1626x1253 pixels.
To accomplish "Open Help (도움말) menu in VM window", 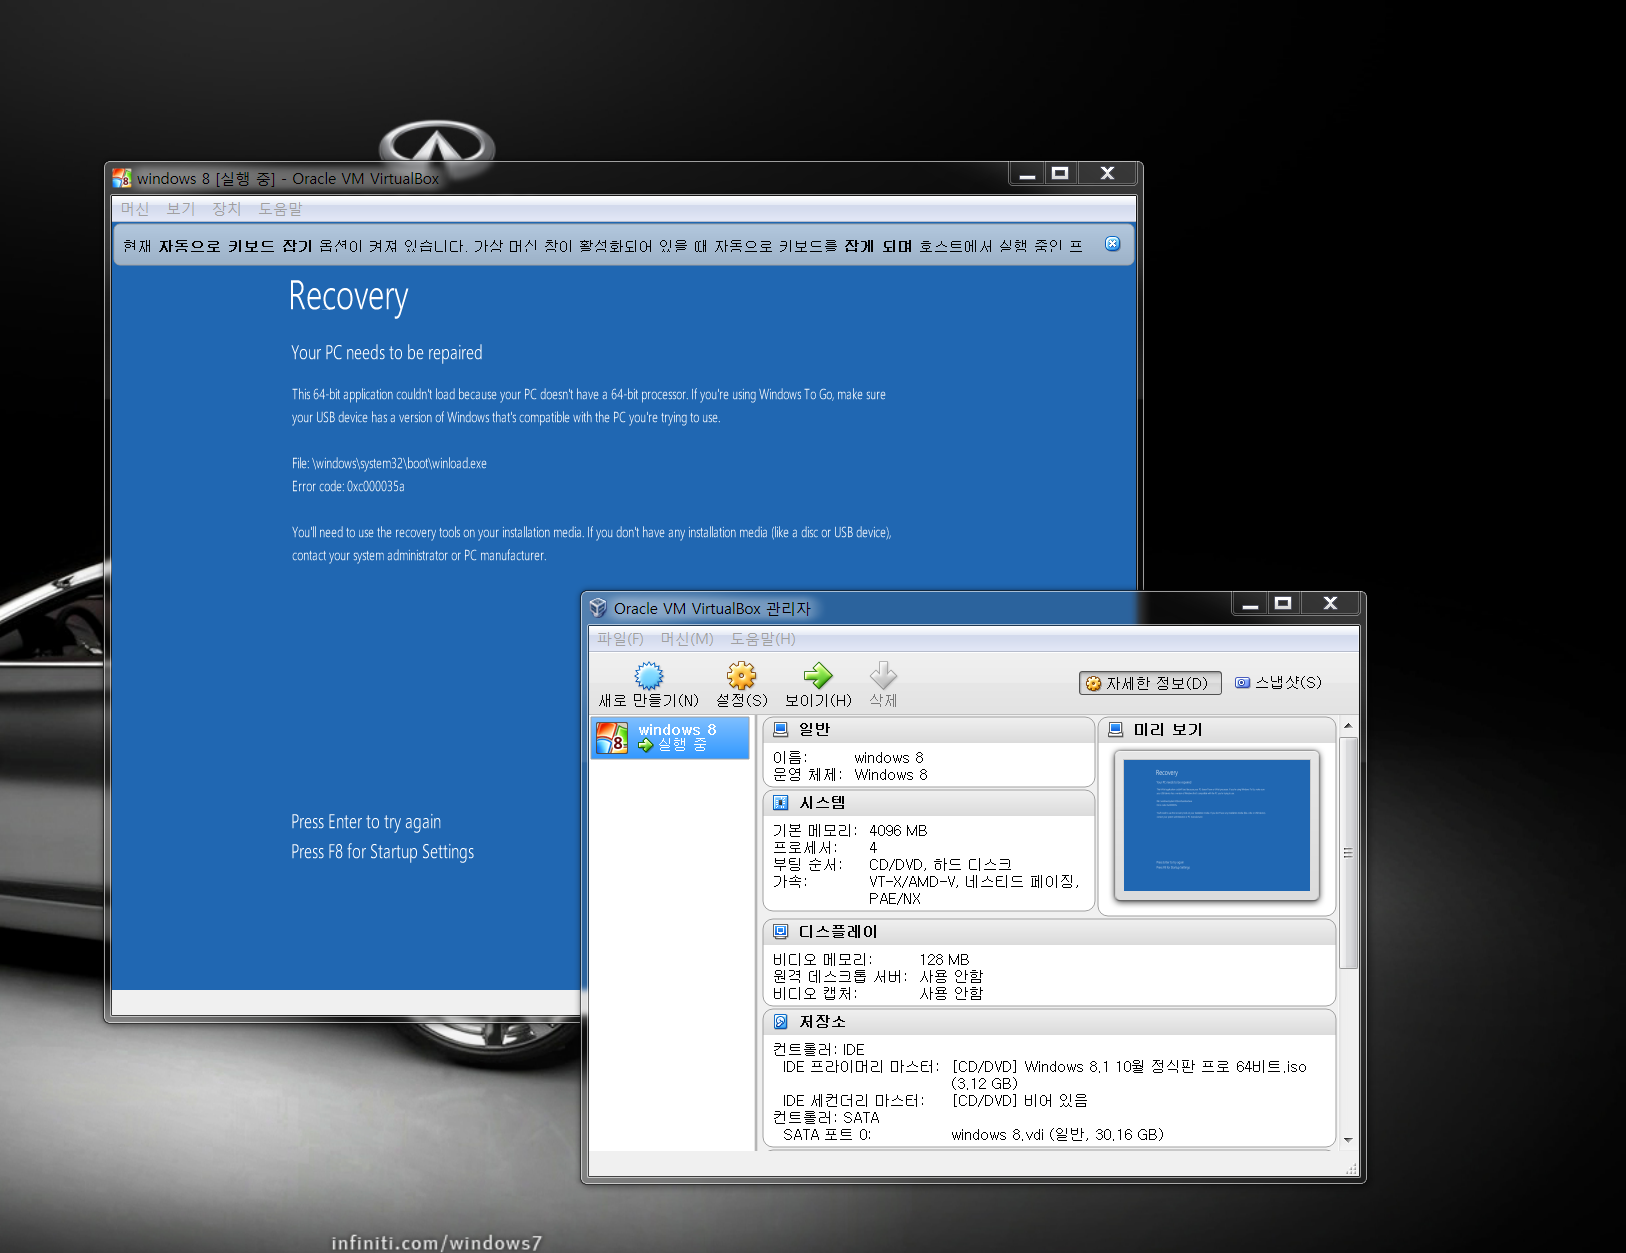I will pos(281,209).
